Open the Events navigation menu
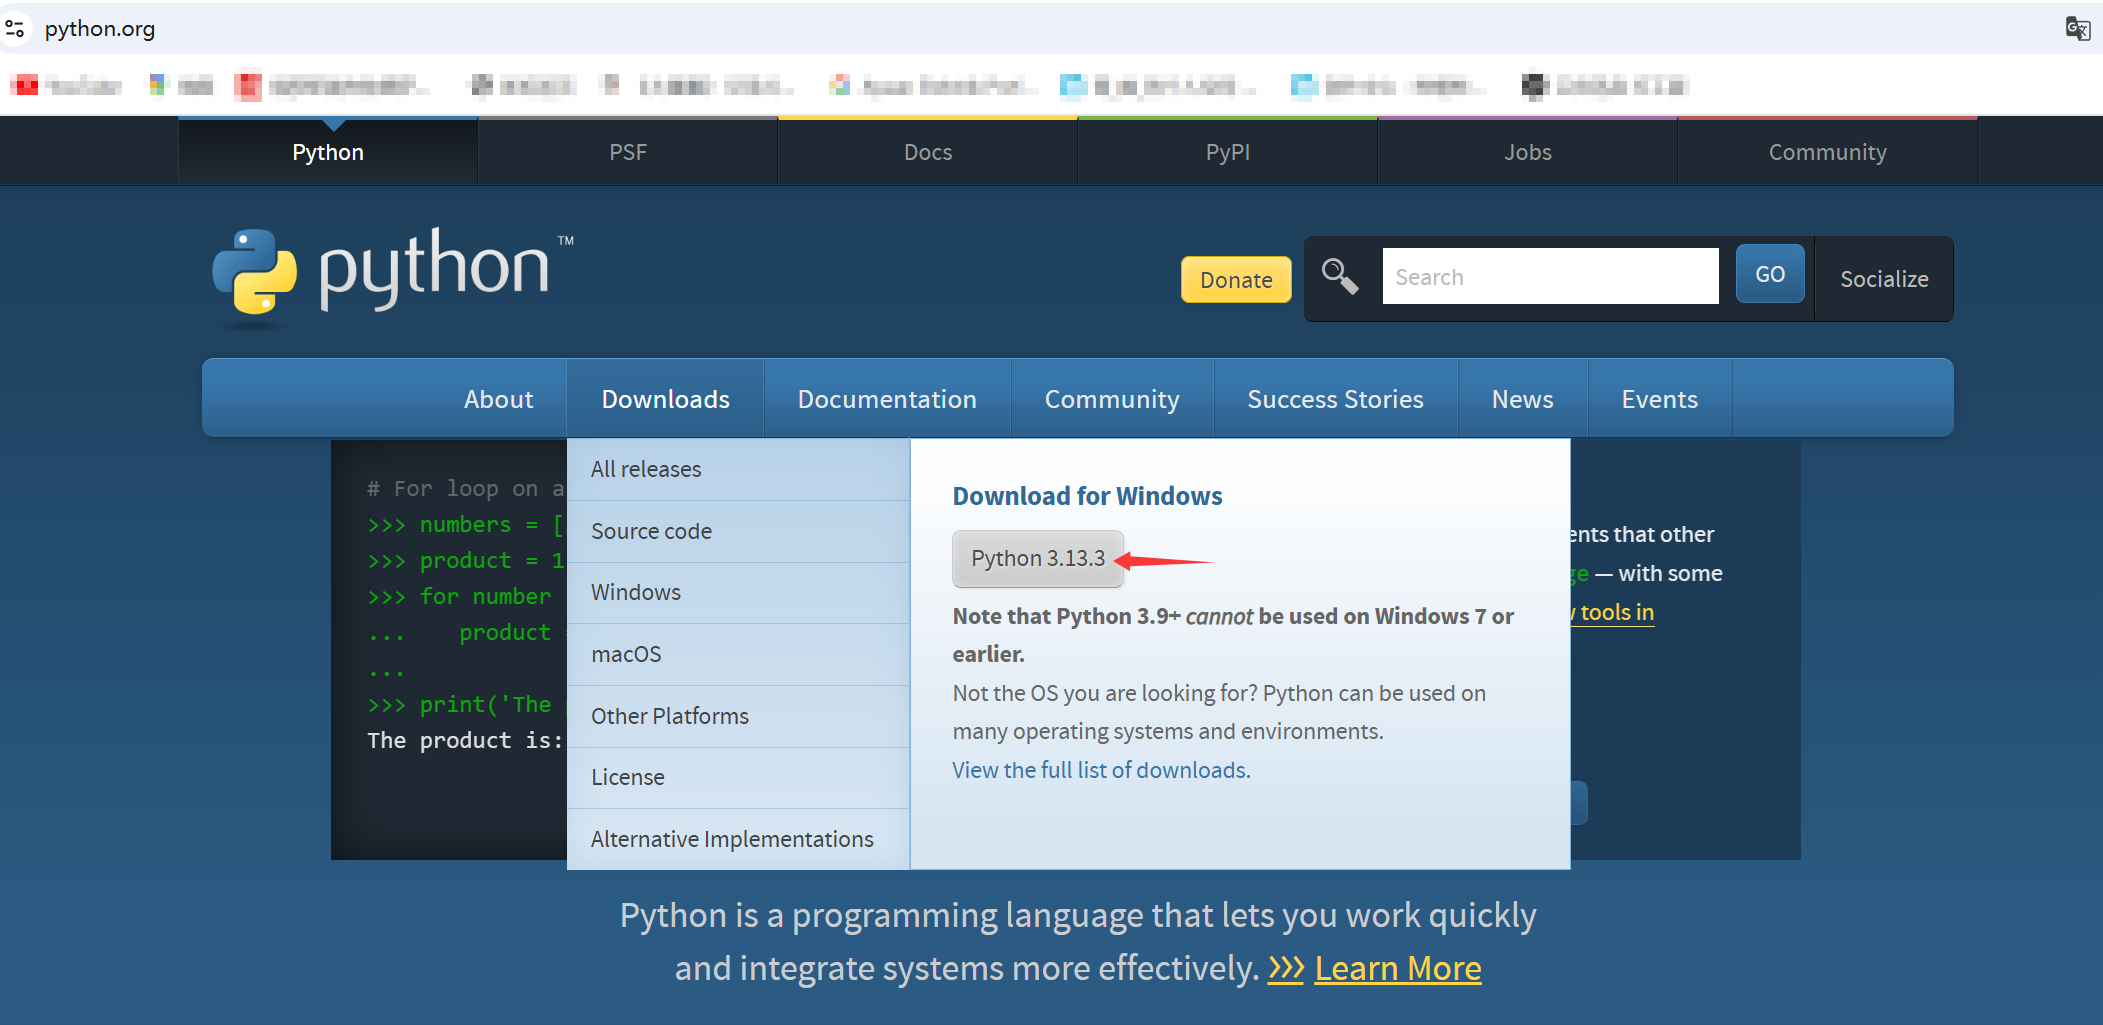The image size is (2103, 1025). pos(1659,399)
